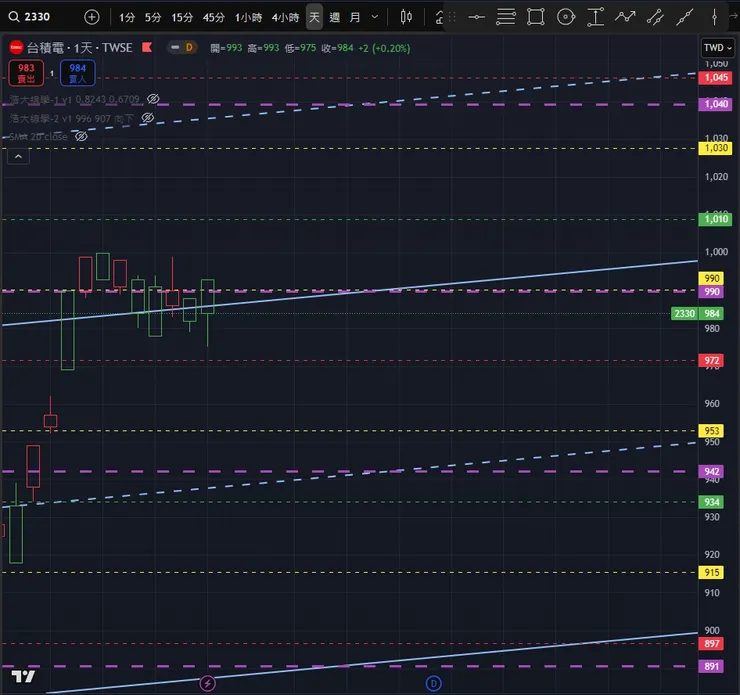740x695 pixels.
Task: Select the 月 monthly timeframe
Action: (x=355, y=17)
